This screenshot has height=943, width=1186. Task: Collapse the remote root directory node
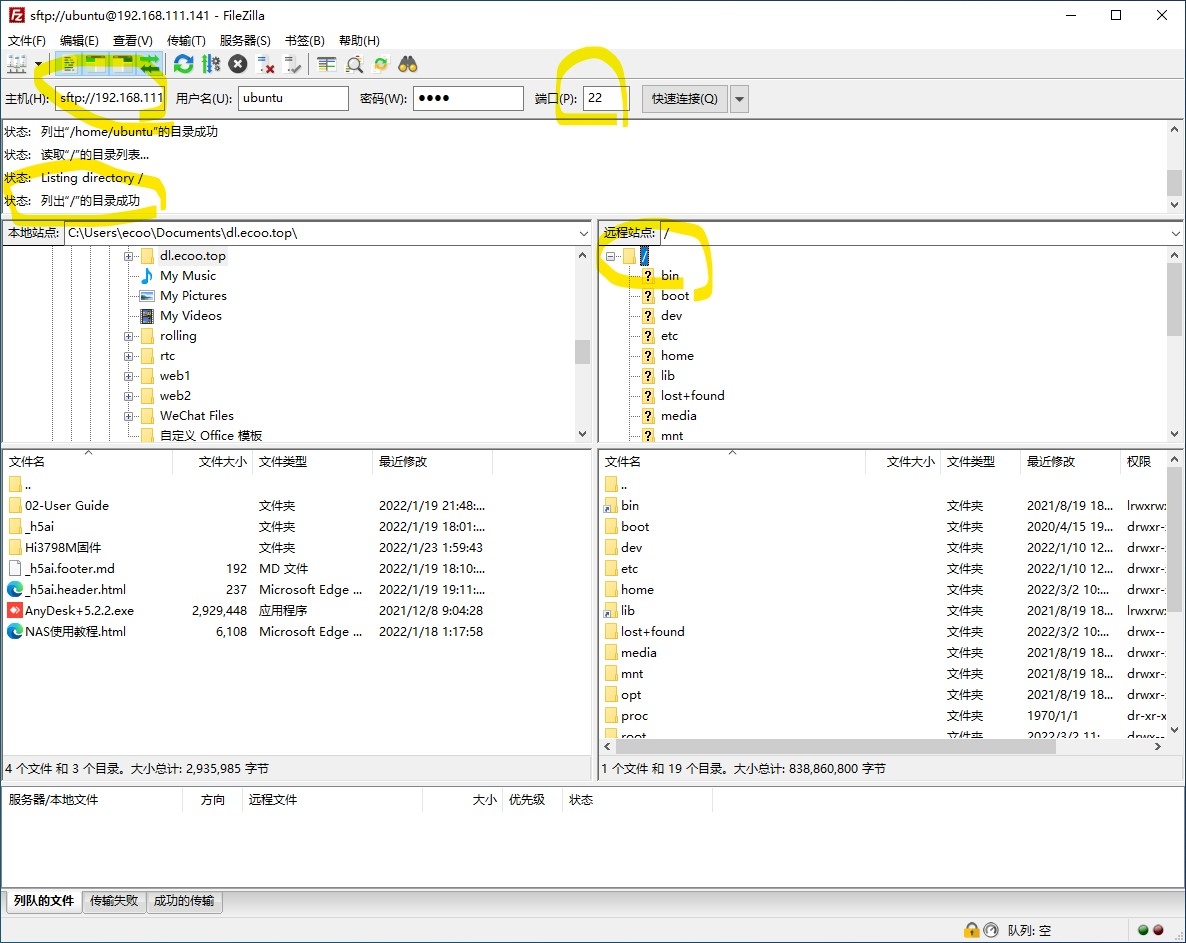pyautogui.click(x=610, y=256)
